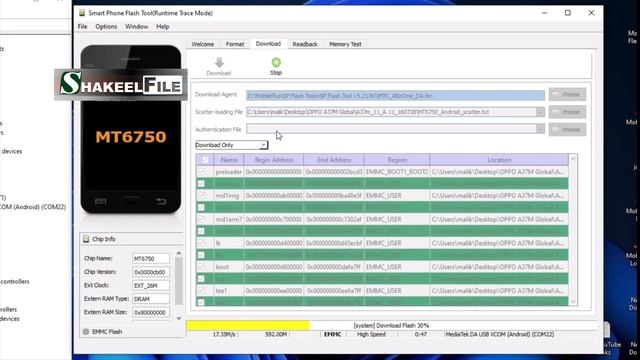
Task: Toggle checkbox of green row between preloader and md1img
Action: [201, 184]
